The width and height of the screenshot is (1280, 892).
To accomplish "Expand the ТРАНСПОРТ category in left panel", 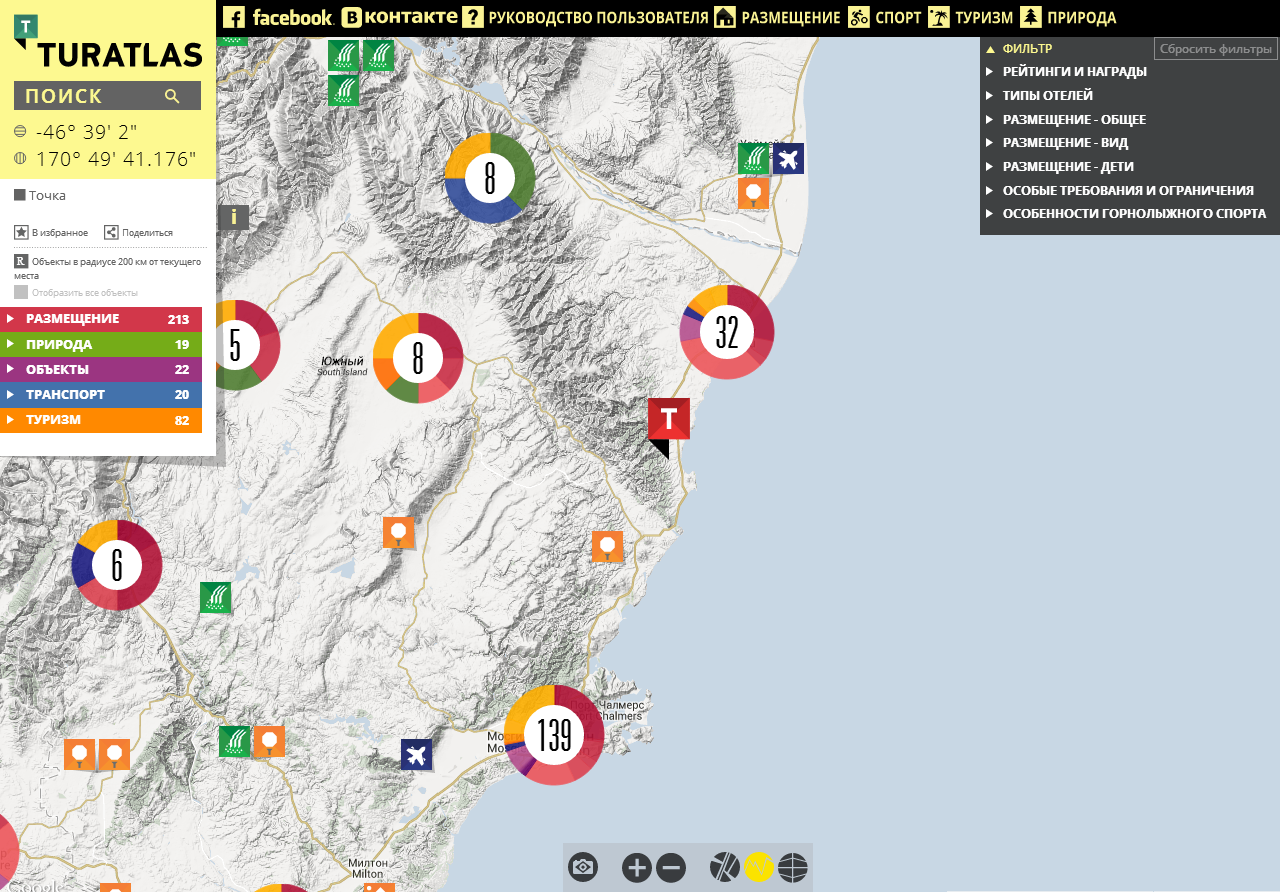I will [101, 395].
